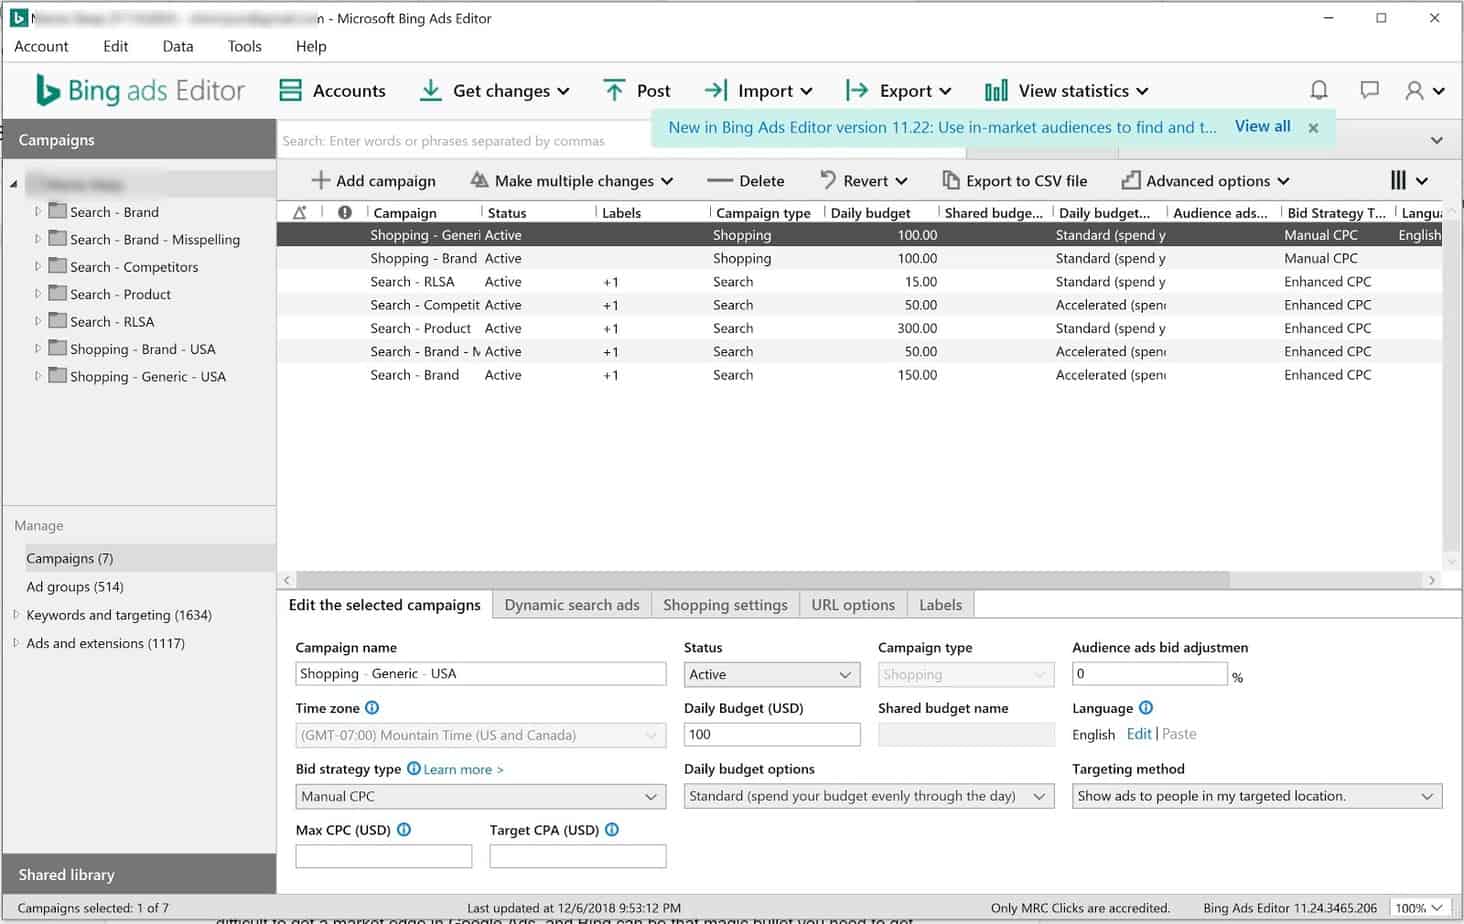Screen dimensions: 1464x924
Task: Click the campaign search box
Action: pyautogui.click(x=620, y=141)
